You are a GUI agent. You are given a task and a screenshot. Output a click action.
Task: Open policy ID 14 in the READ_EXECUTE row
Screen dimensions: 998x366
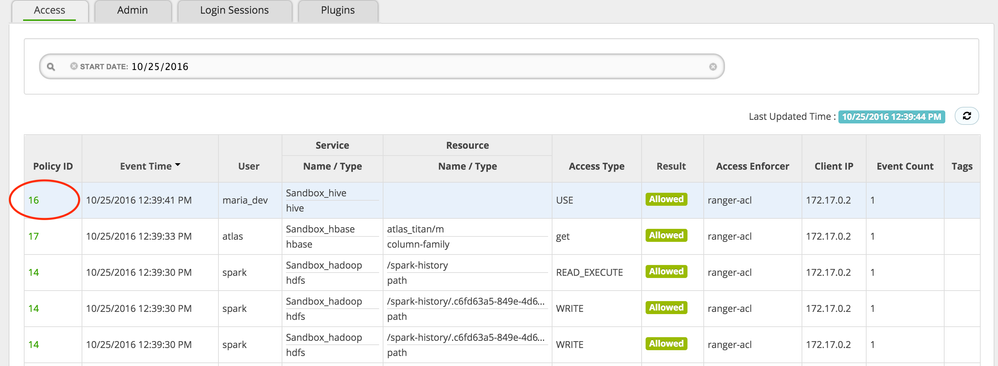[34, 272]
